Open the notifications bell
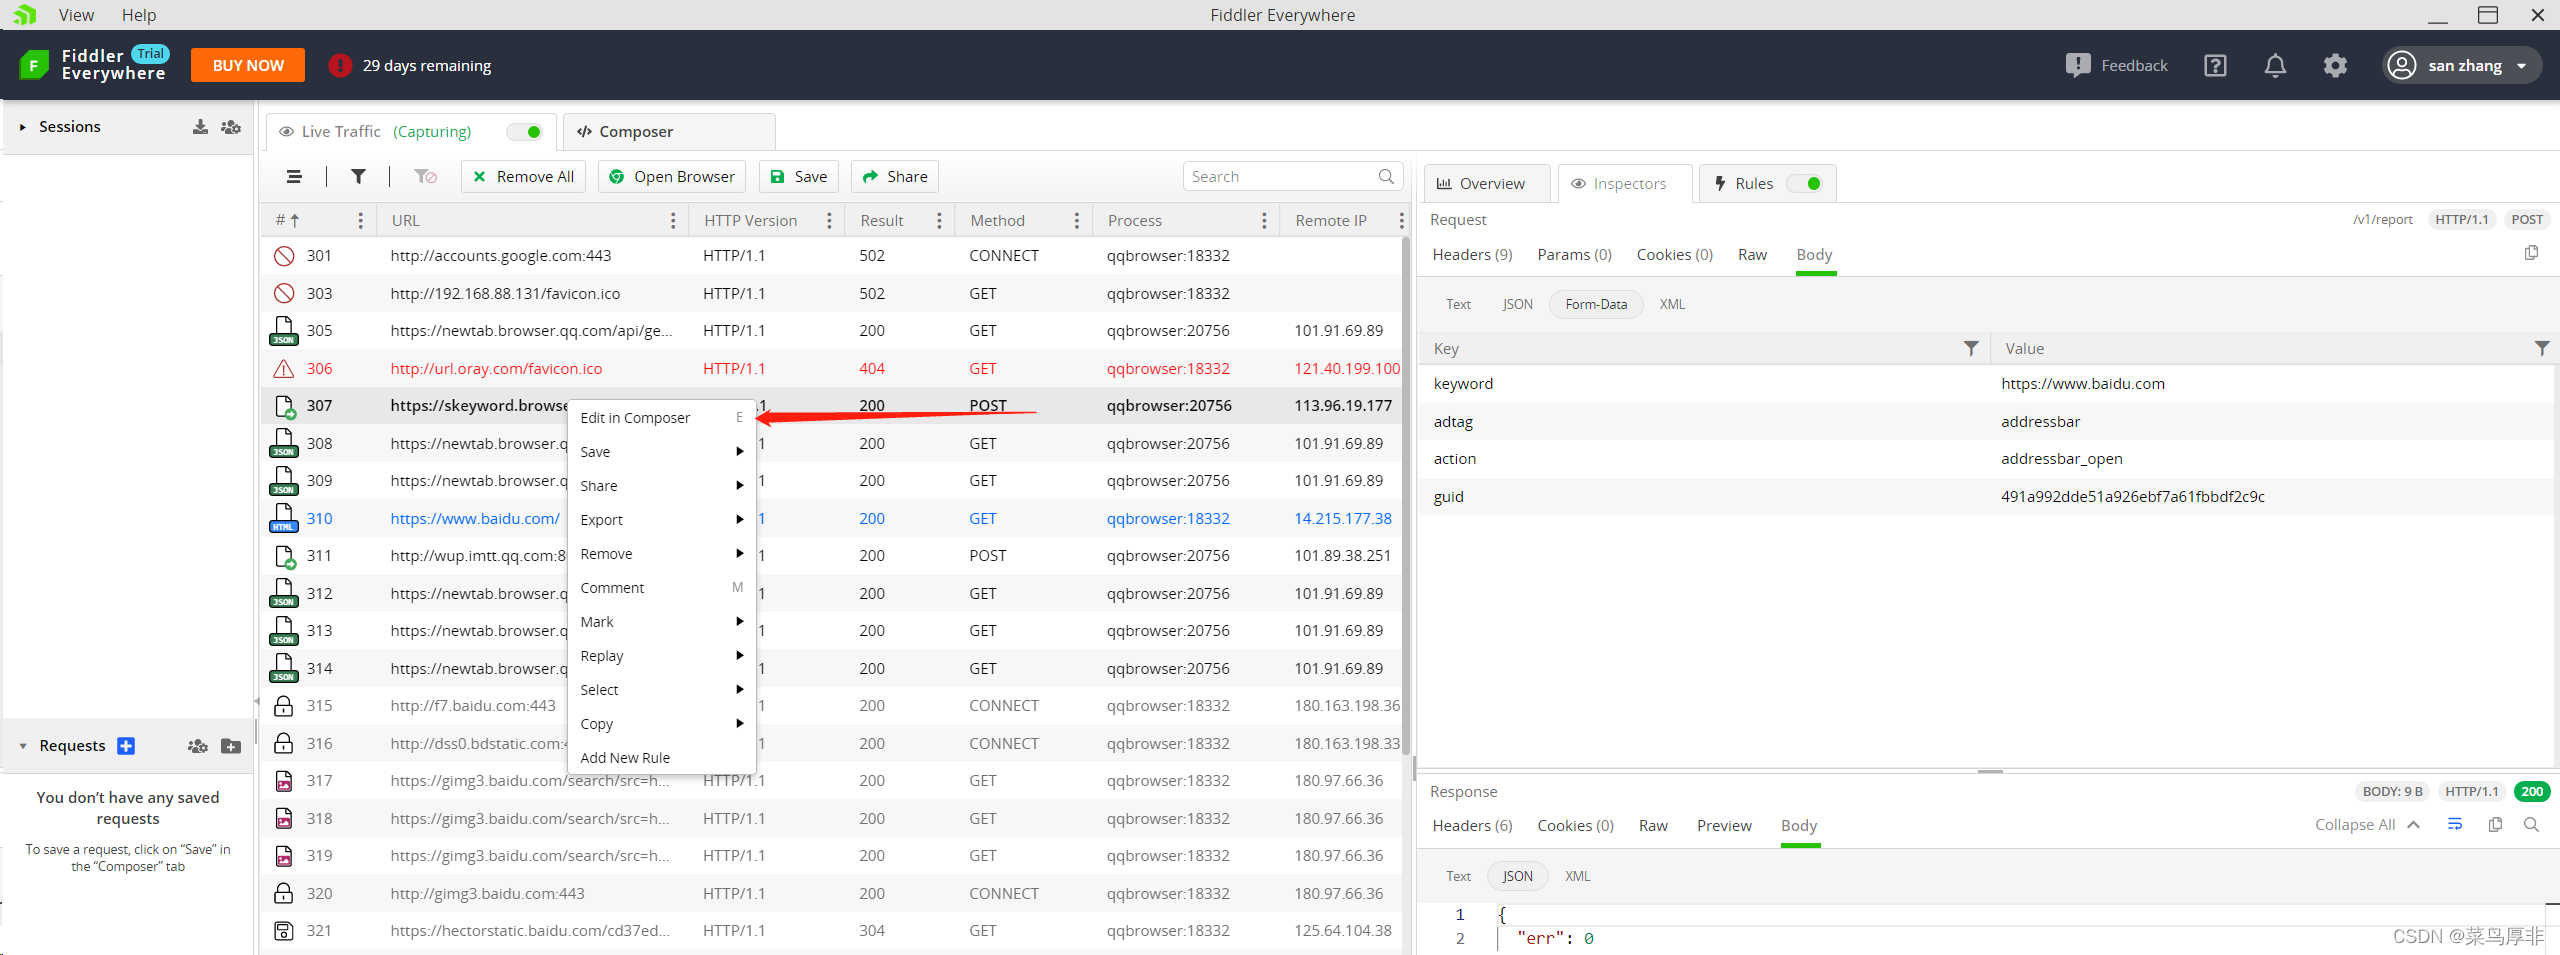The image size is (2560, 955). [x=2275, y=65]
